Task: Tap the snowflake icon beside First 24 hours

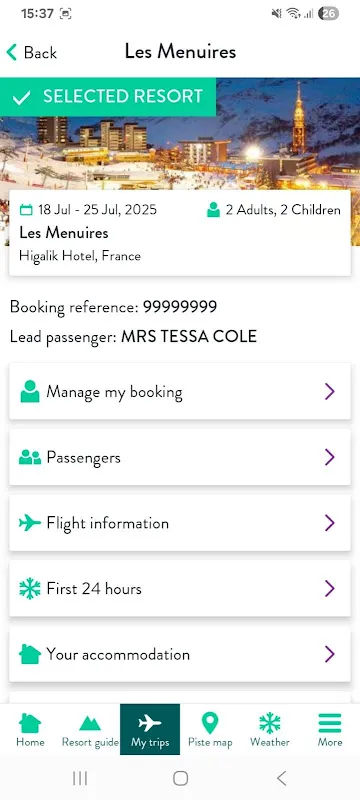Action: coord(30,589)
